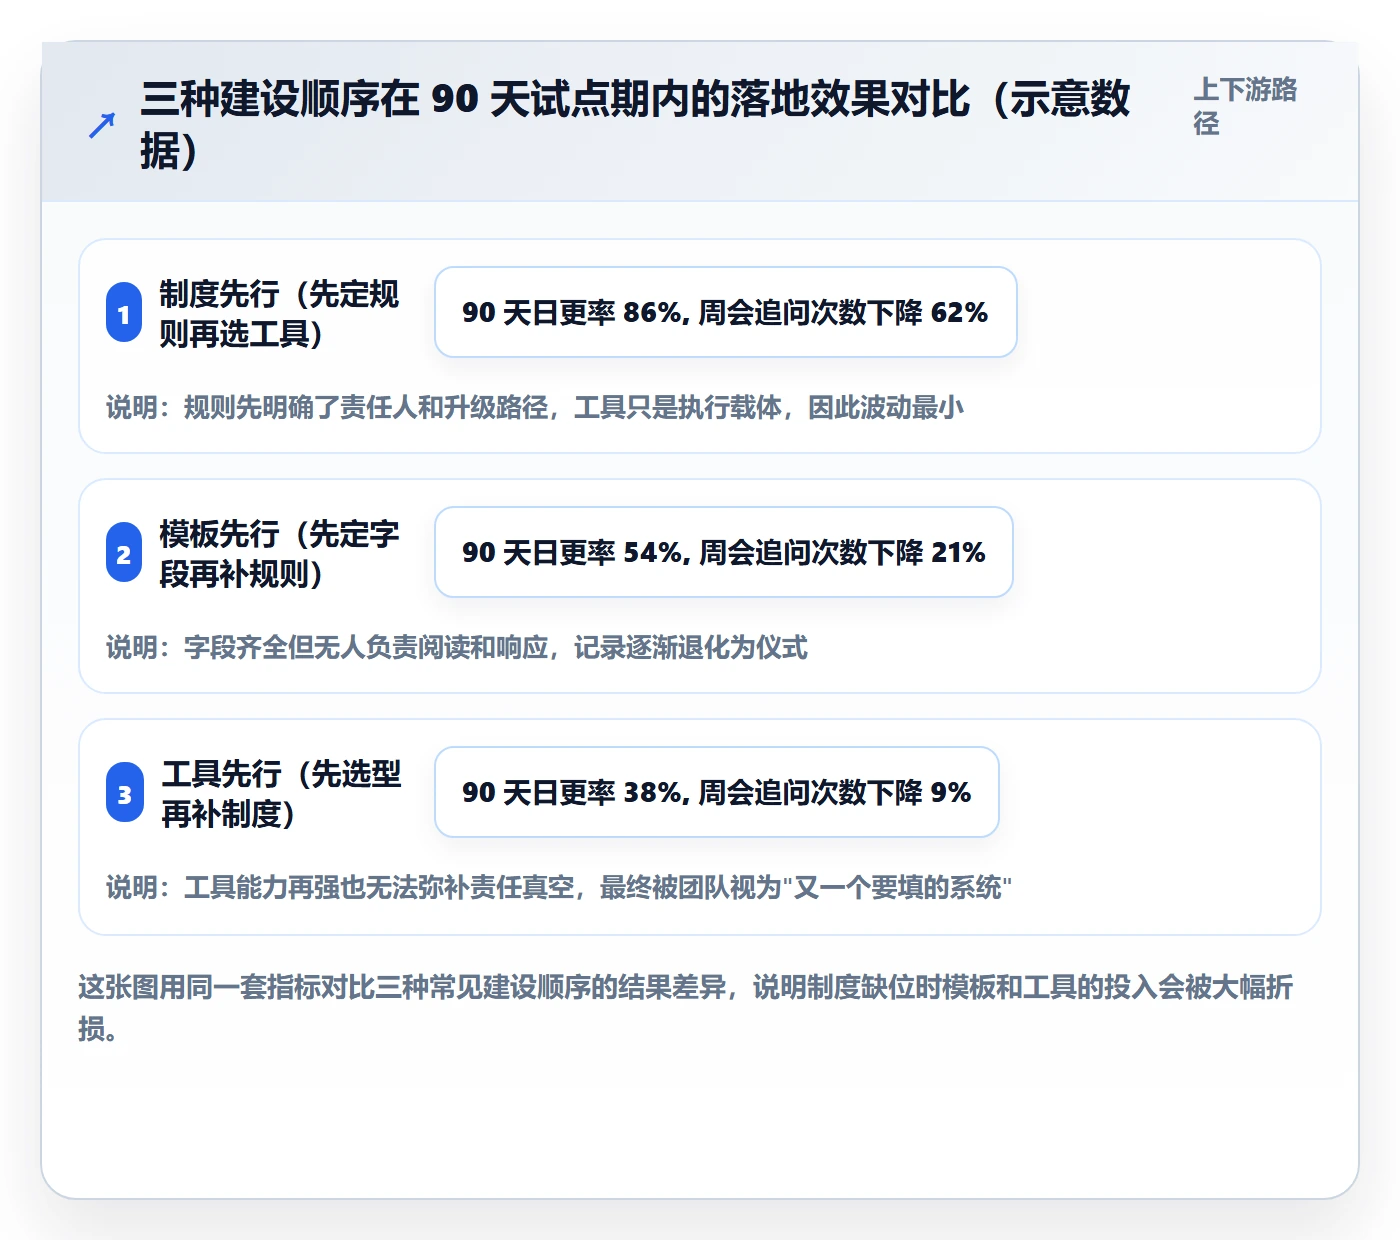
Task: Click the note starting 说明：规则先明确了责任人
Action: point(535,407)
